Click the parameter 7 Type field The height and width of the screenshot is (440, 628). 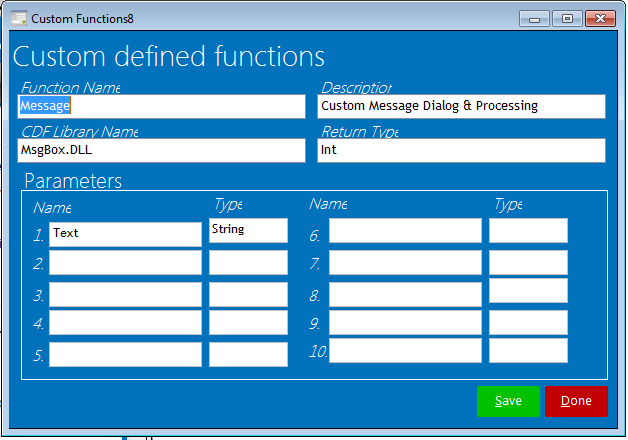528,263
